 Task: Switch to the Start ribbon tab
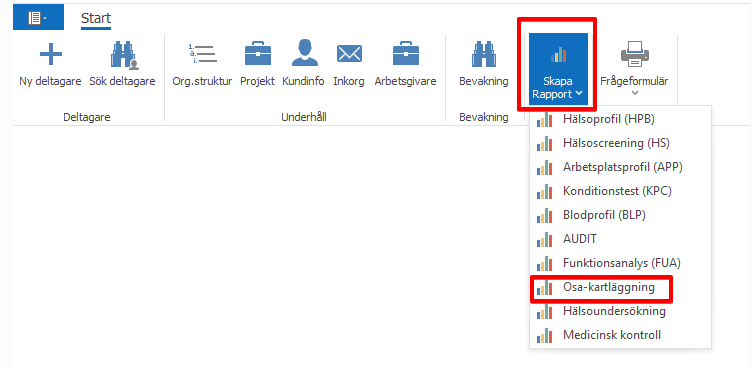[96, 18]
